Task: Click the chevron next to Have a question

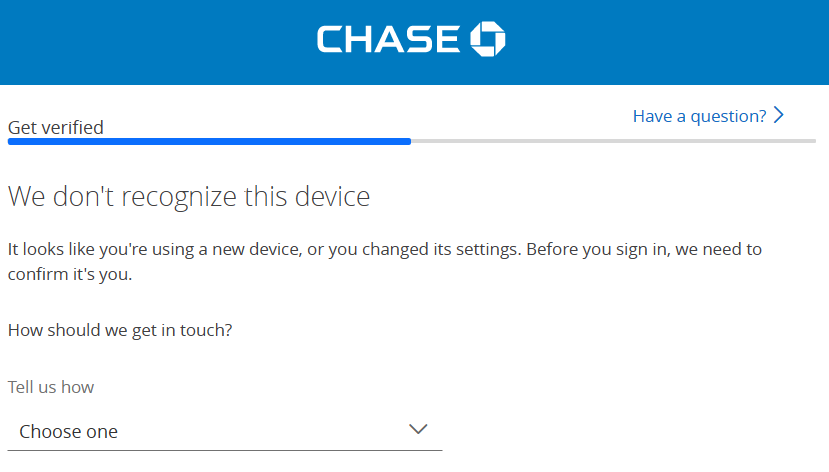Action: coord(778,115)
